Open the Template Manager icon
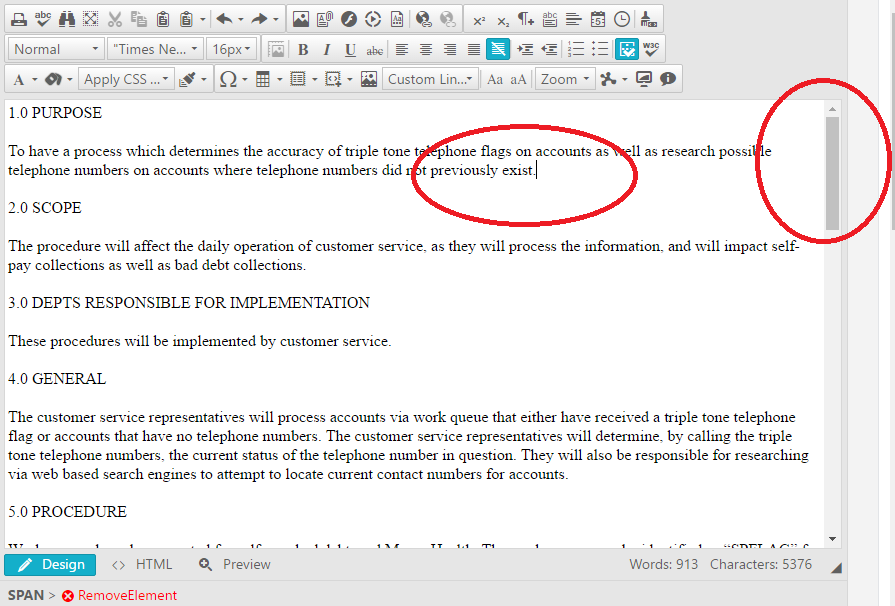The image size is (895, 606). tap(397, 19)
